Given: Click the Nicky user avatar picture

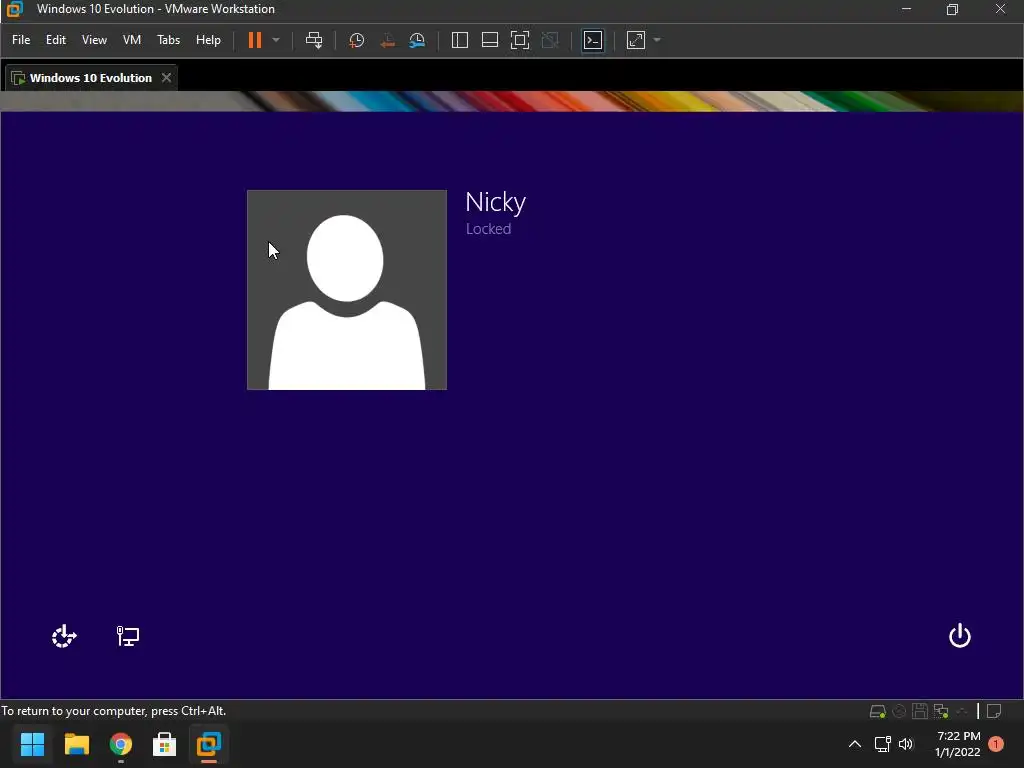Looking at the screenshot, I should [x=347, y=290].
